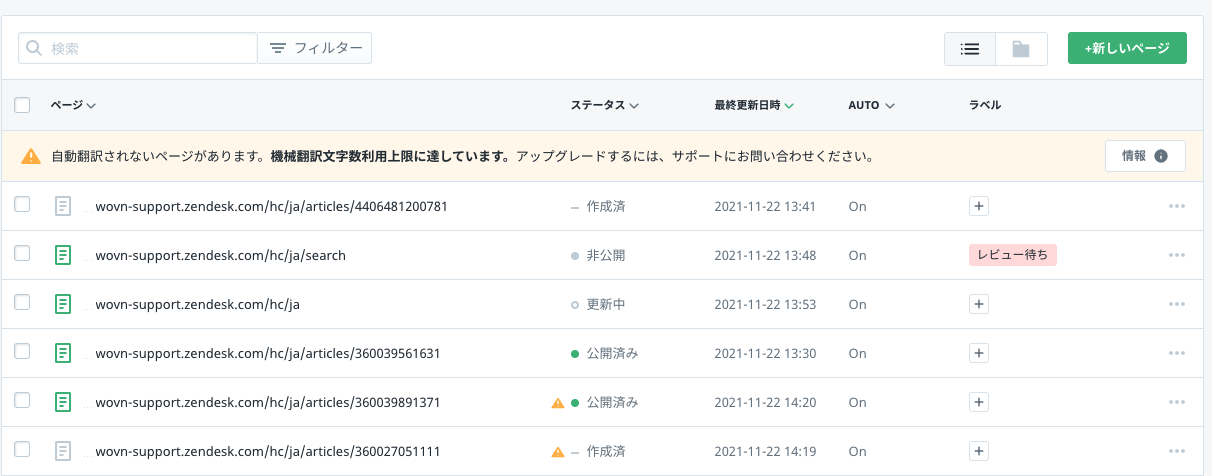1212x476 pixels.
Task: Click AUTO On value for articles/360027051111
Action: [x=857, y=451]
